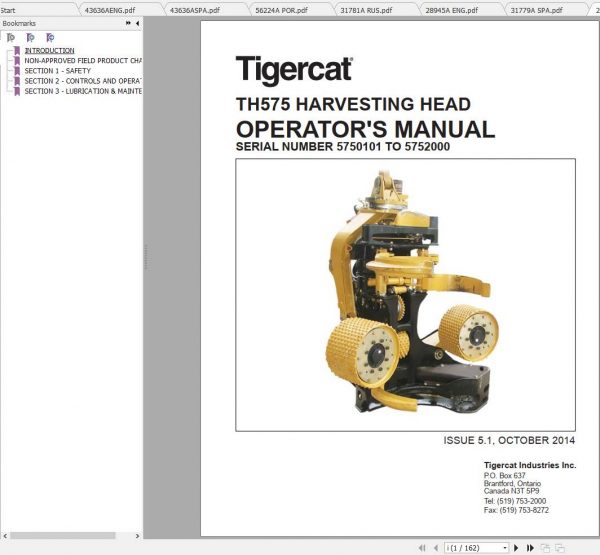Open the INTRODUCTION bookmark
The height and width of the screenshot is (555, 600).
[x=49, y=51]
